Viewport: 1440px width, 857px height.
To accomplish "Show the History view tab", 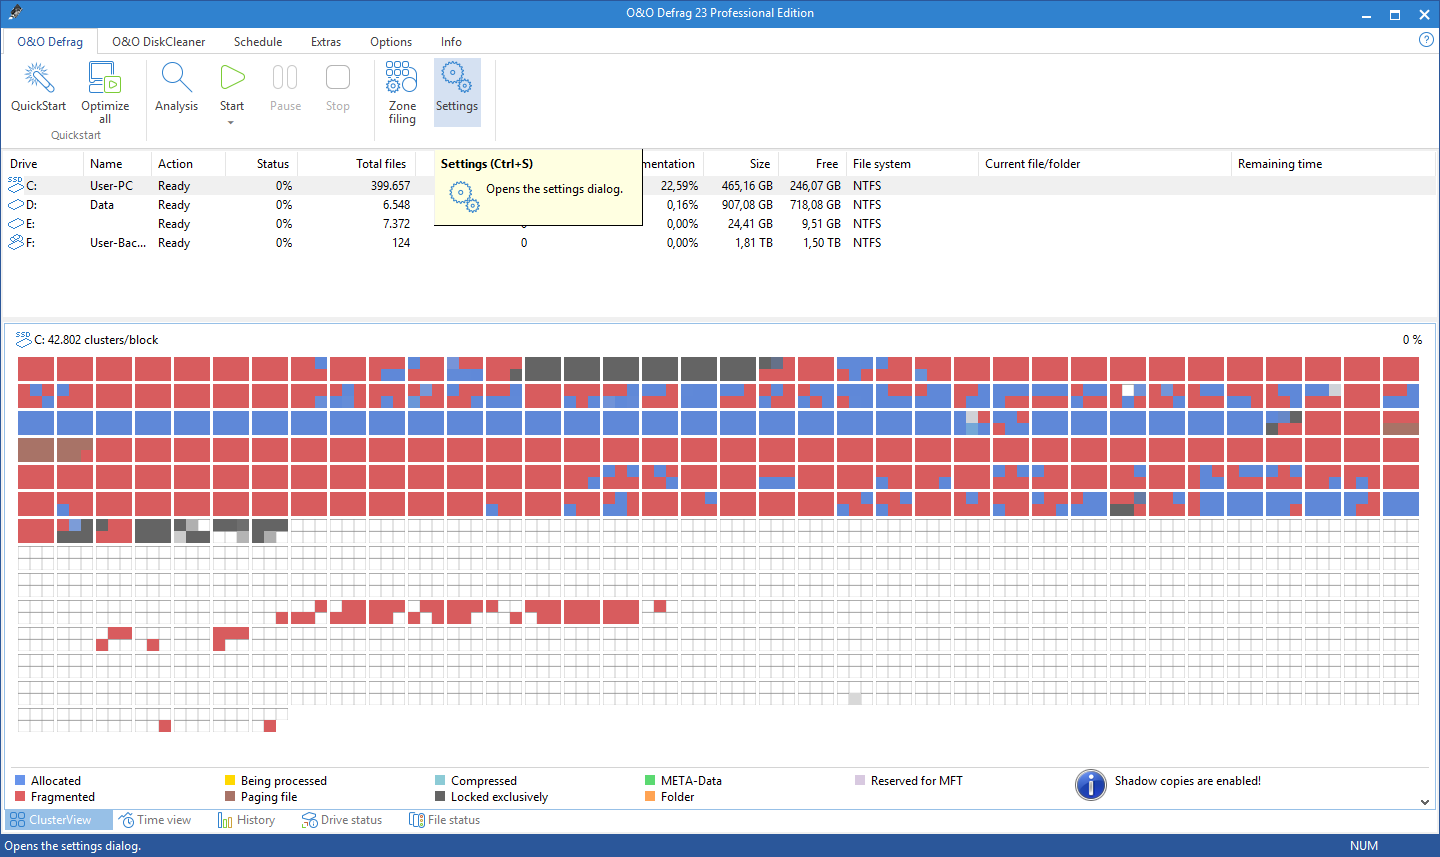I will tap(246, 820).
